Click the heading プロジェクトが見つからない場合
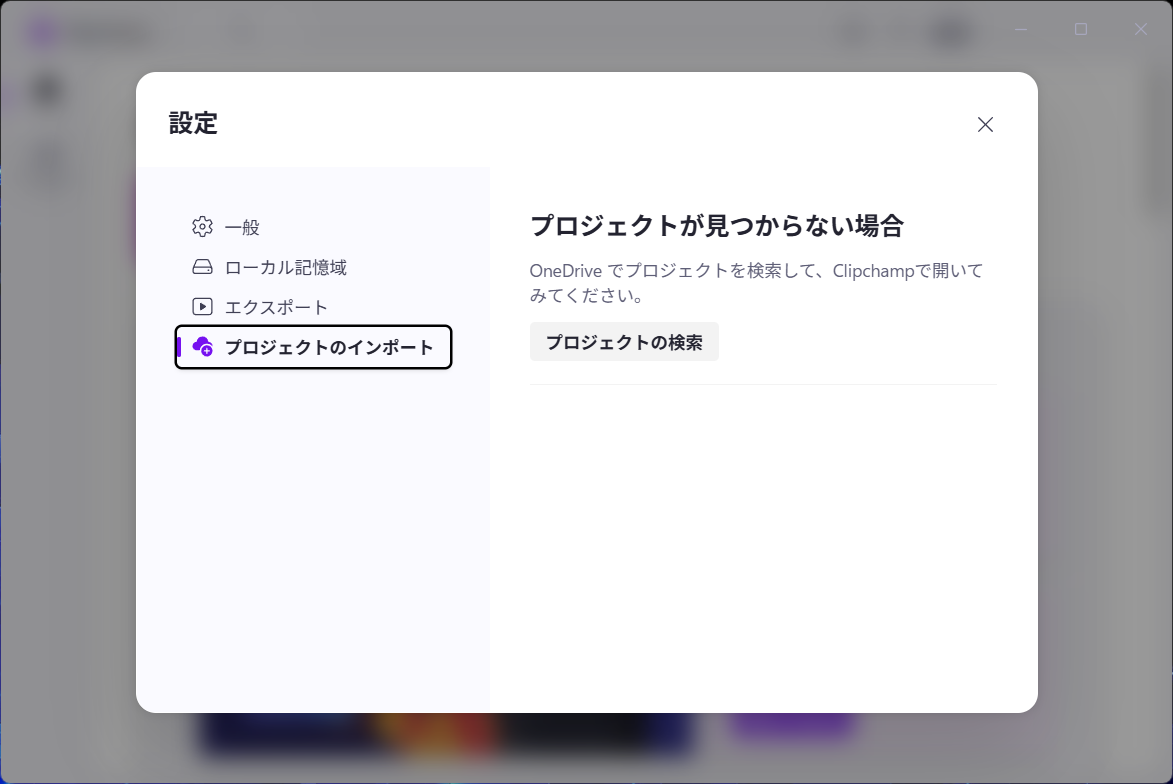1173x784 pixels. (x=717, y=225)
